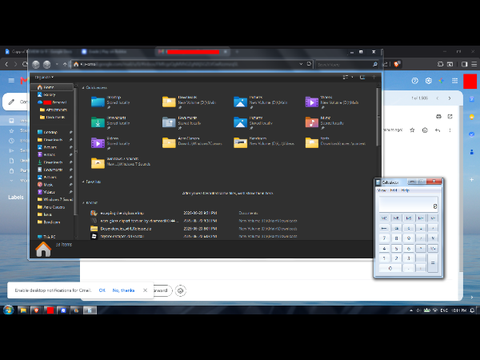Go to the older email arrow in Gmail
The image size is (480, 360).
(x=450, y=98)
